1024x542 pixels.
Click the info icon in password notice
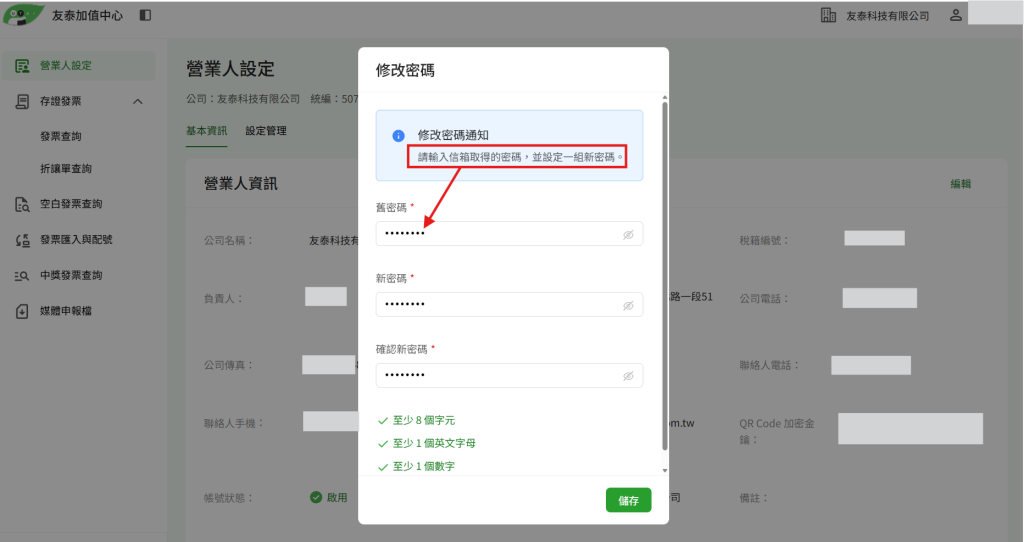pos(398,136)
